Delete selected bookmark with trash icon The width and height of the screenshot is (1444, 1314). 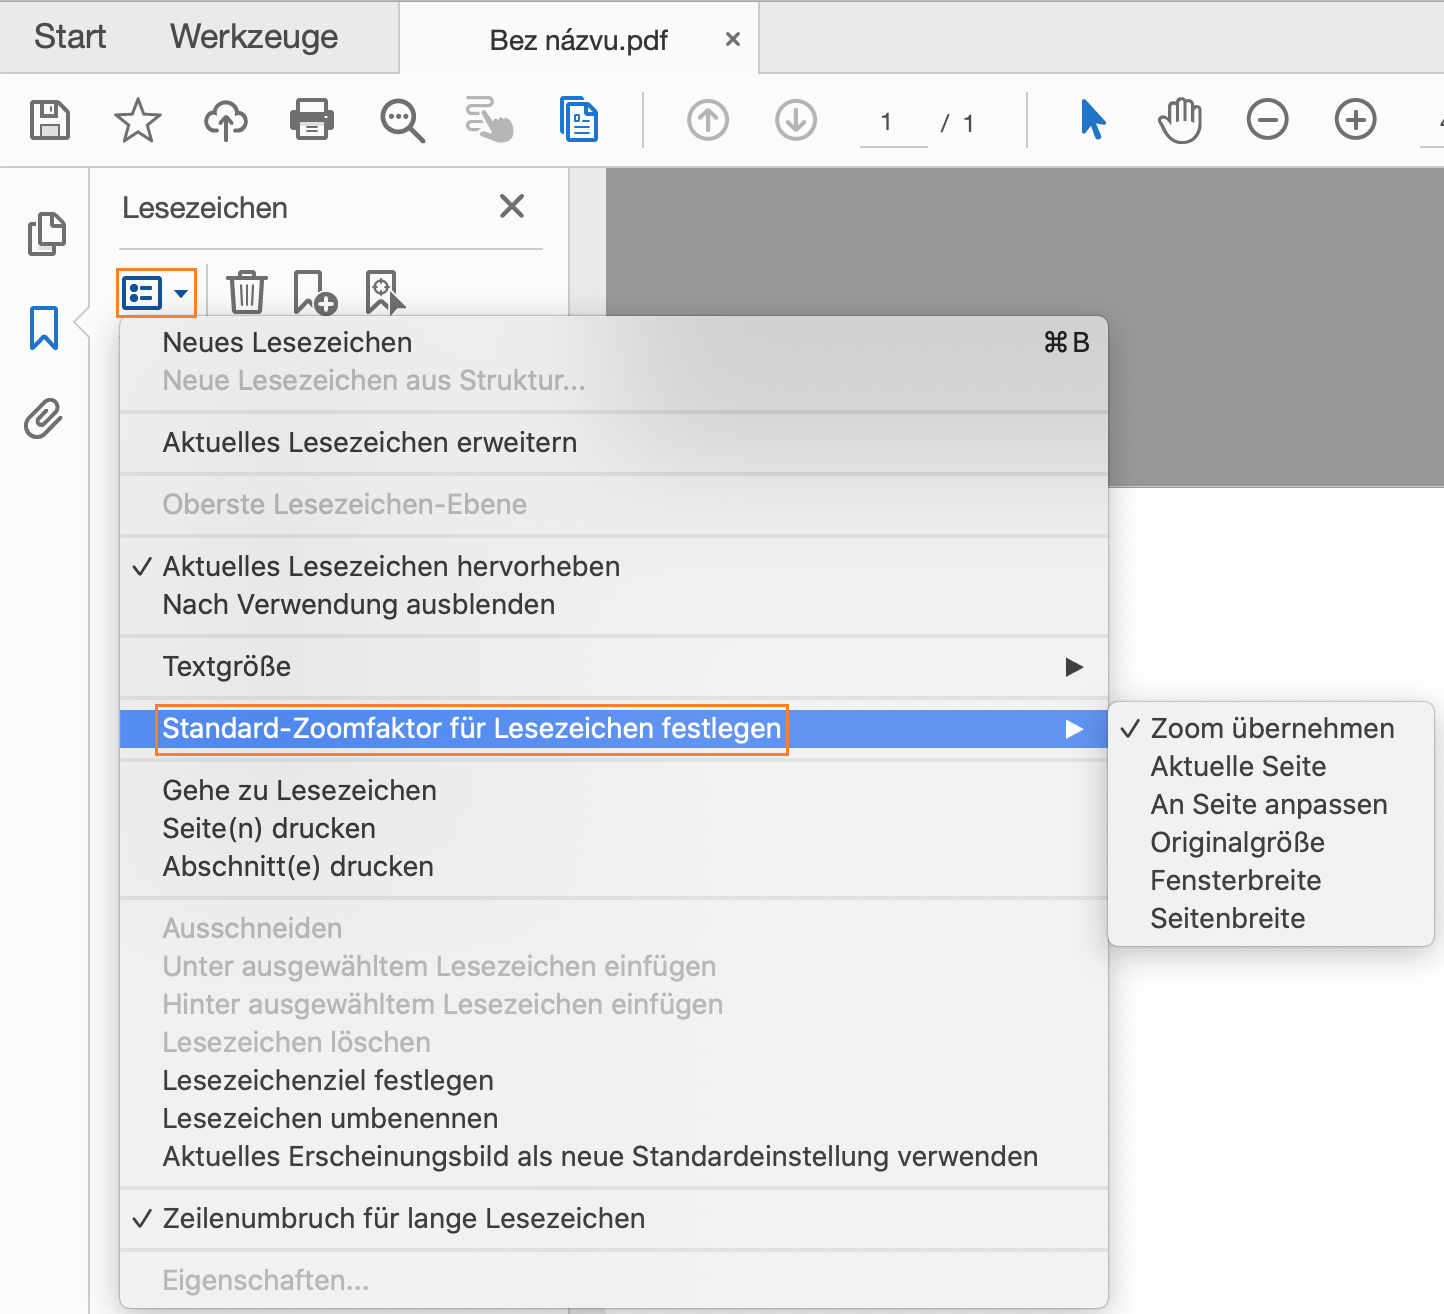tap(246, 293)
